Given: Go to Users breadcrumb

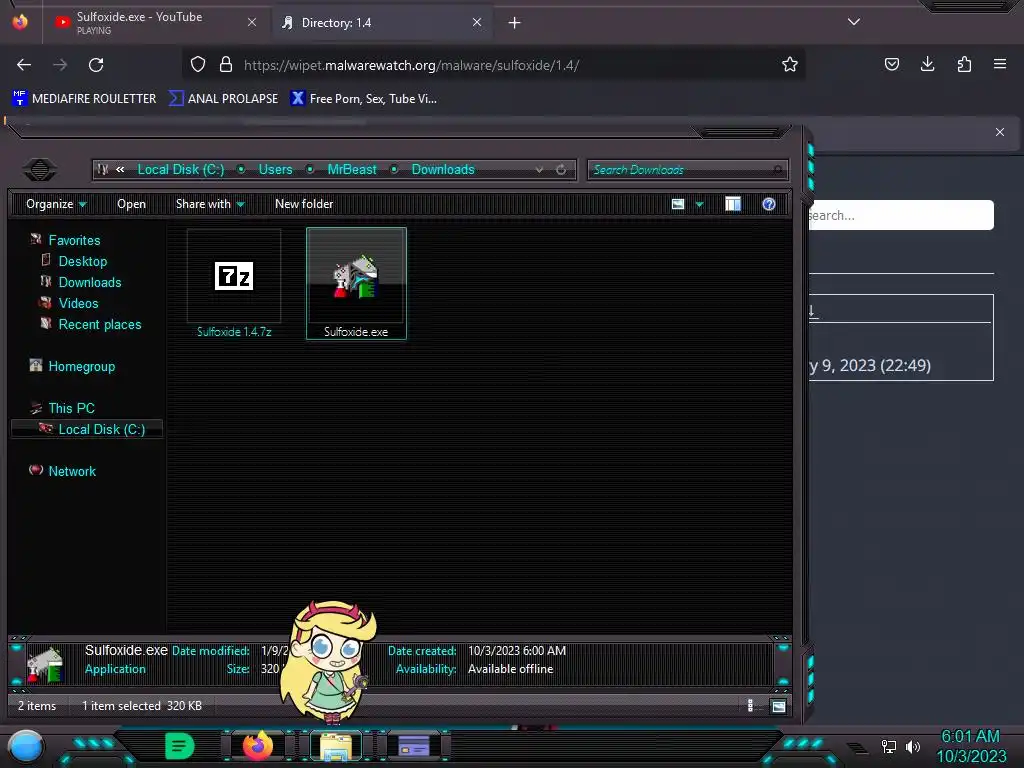Looking at the screenshot, I should pyautogui.click(x=276, y=170).
